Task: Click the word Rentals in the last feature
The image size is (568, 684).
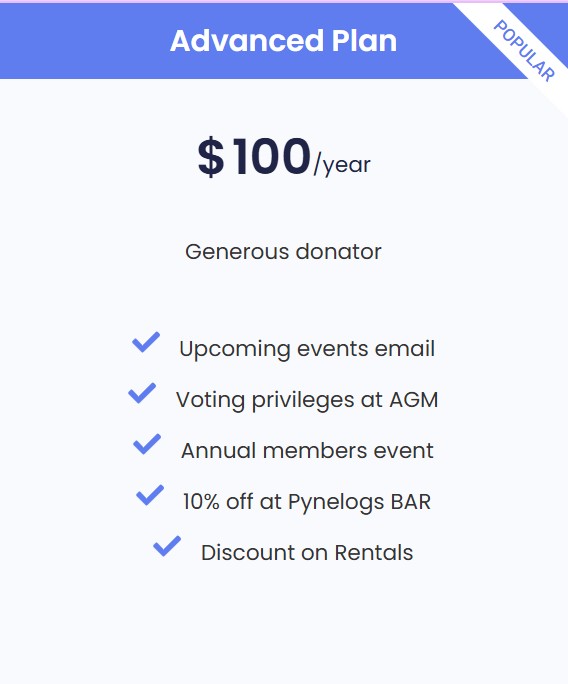Action: [374, 553]
